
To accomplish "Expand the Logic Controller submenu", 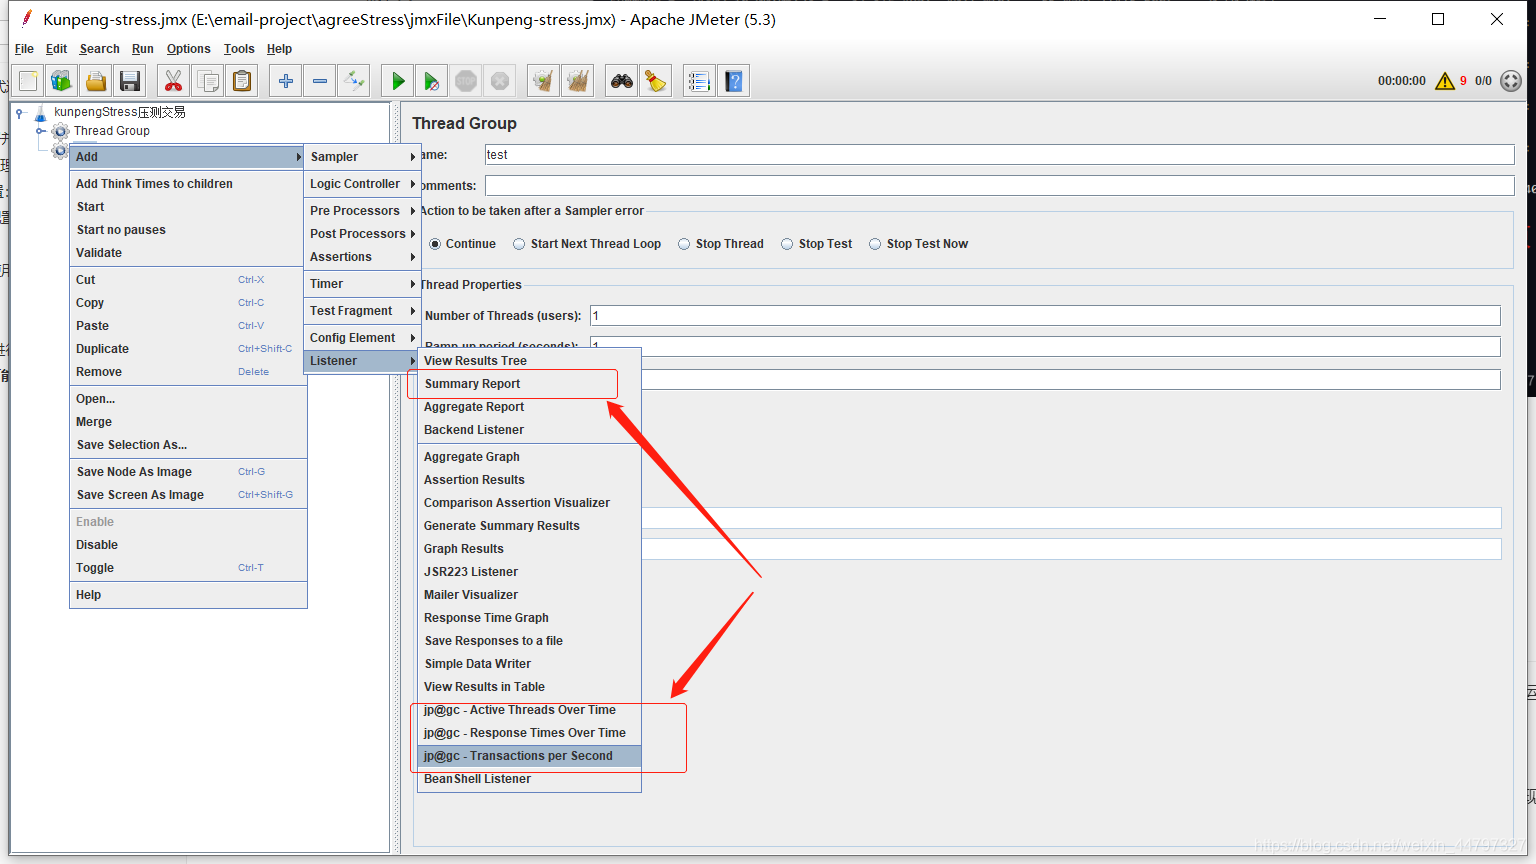I will pyautogui.click(x=362, y=184).
